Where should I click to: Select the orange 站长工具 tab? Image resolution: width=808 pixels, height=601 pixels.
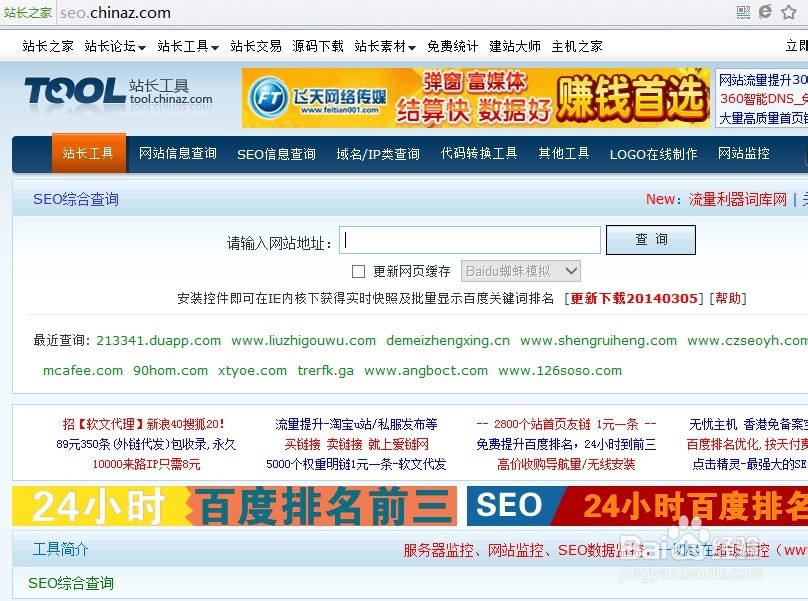pyautogui.click(x=89, y=153)
